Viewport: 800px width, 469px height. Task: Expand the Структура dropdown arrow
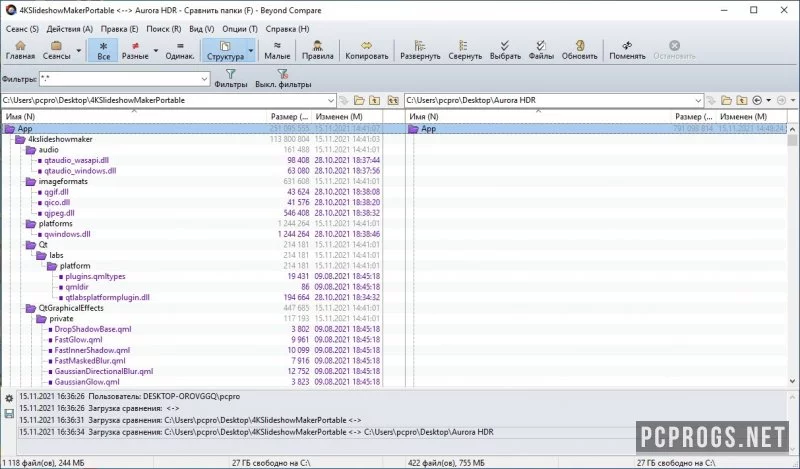click(x=251, y=50)
